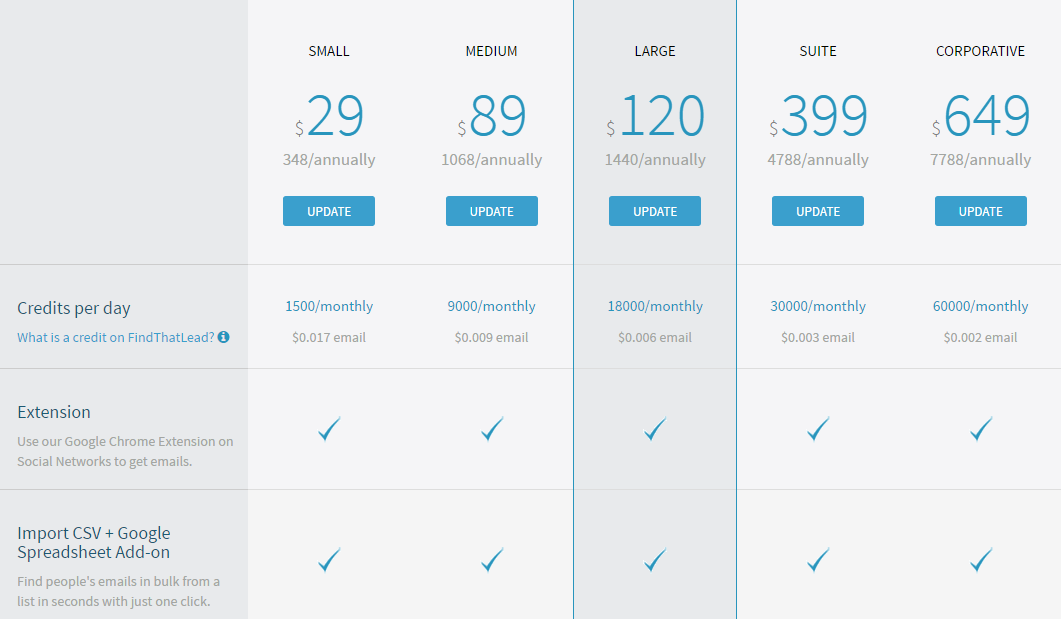Click Extension checkmark for Suite plan

(818, 428)
